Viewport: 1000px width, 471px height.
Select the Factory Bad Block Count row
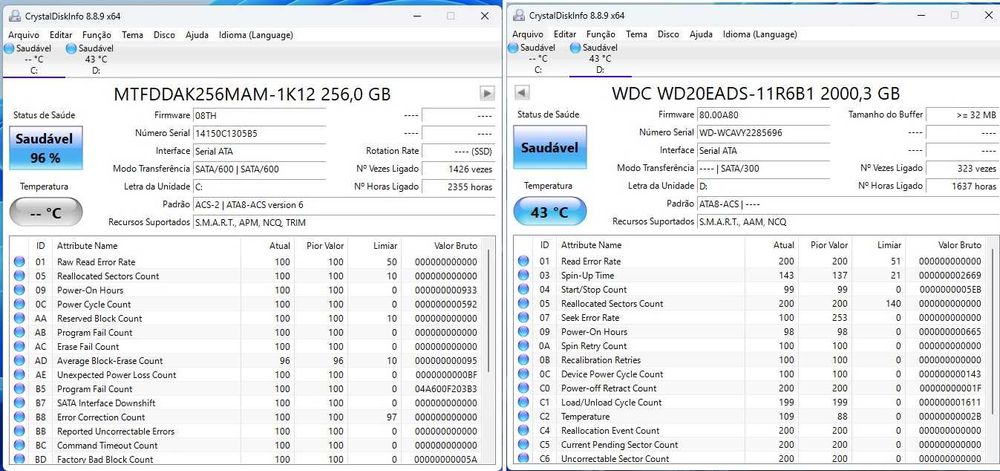coord(246,459)
